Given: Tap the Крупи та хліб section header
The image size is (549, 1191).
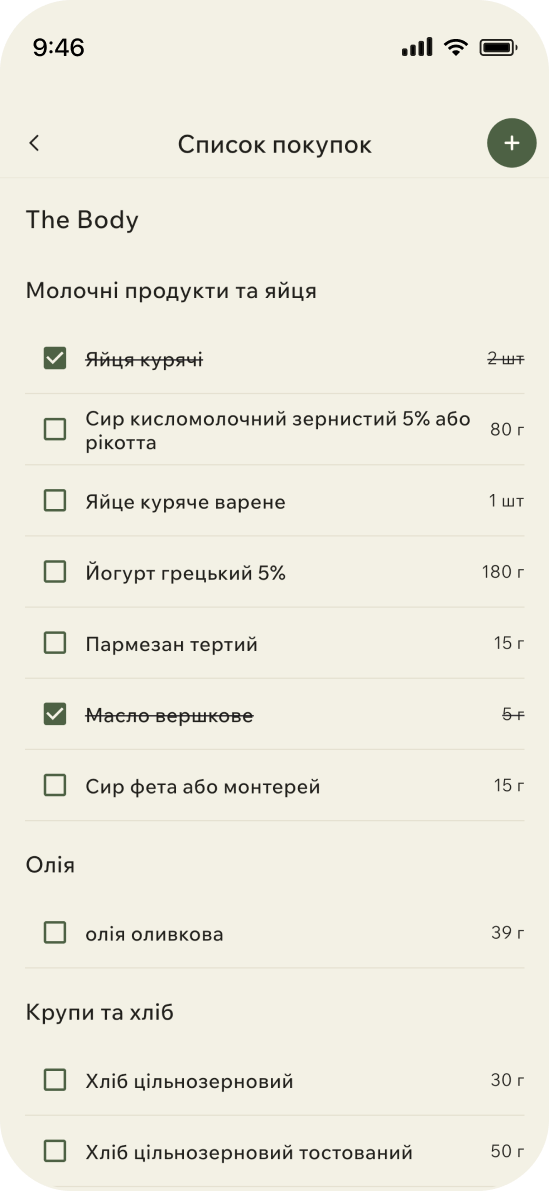Looking at the screenshot, I should 100,1013.
